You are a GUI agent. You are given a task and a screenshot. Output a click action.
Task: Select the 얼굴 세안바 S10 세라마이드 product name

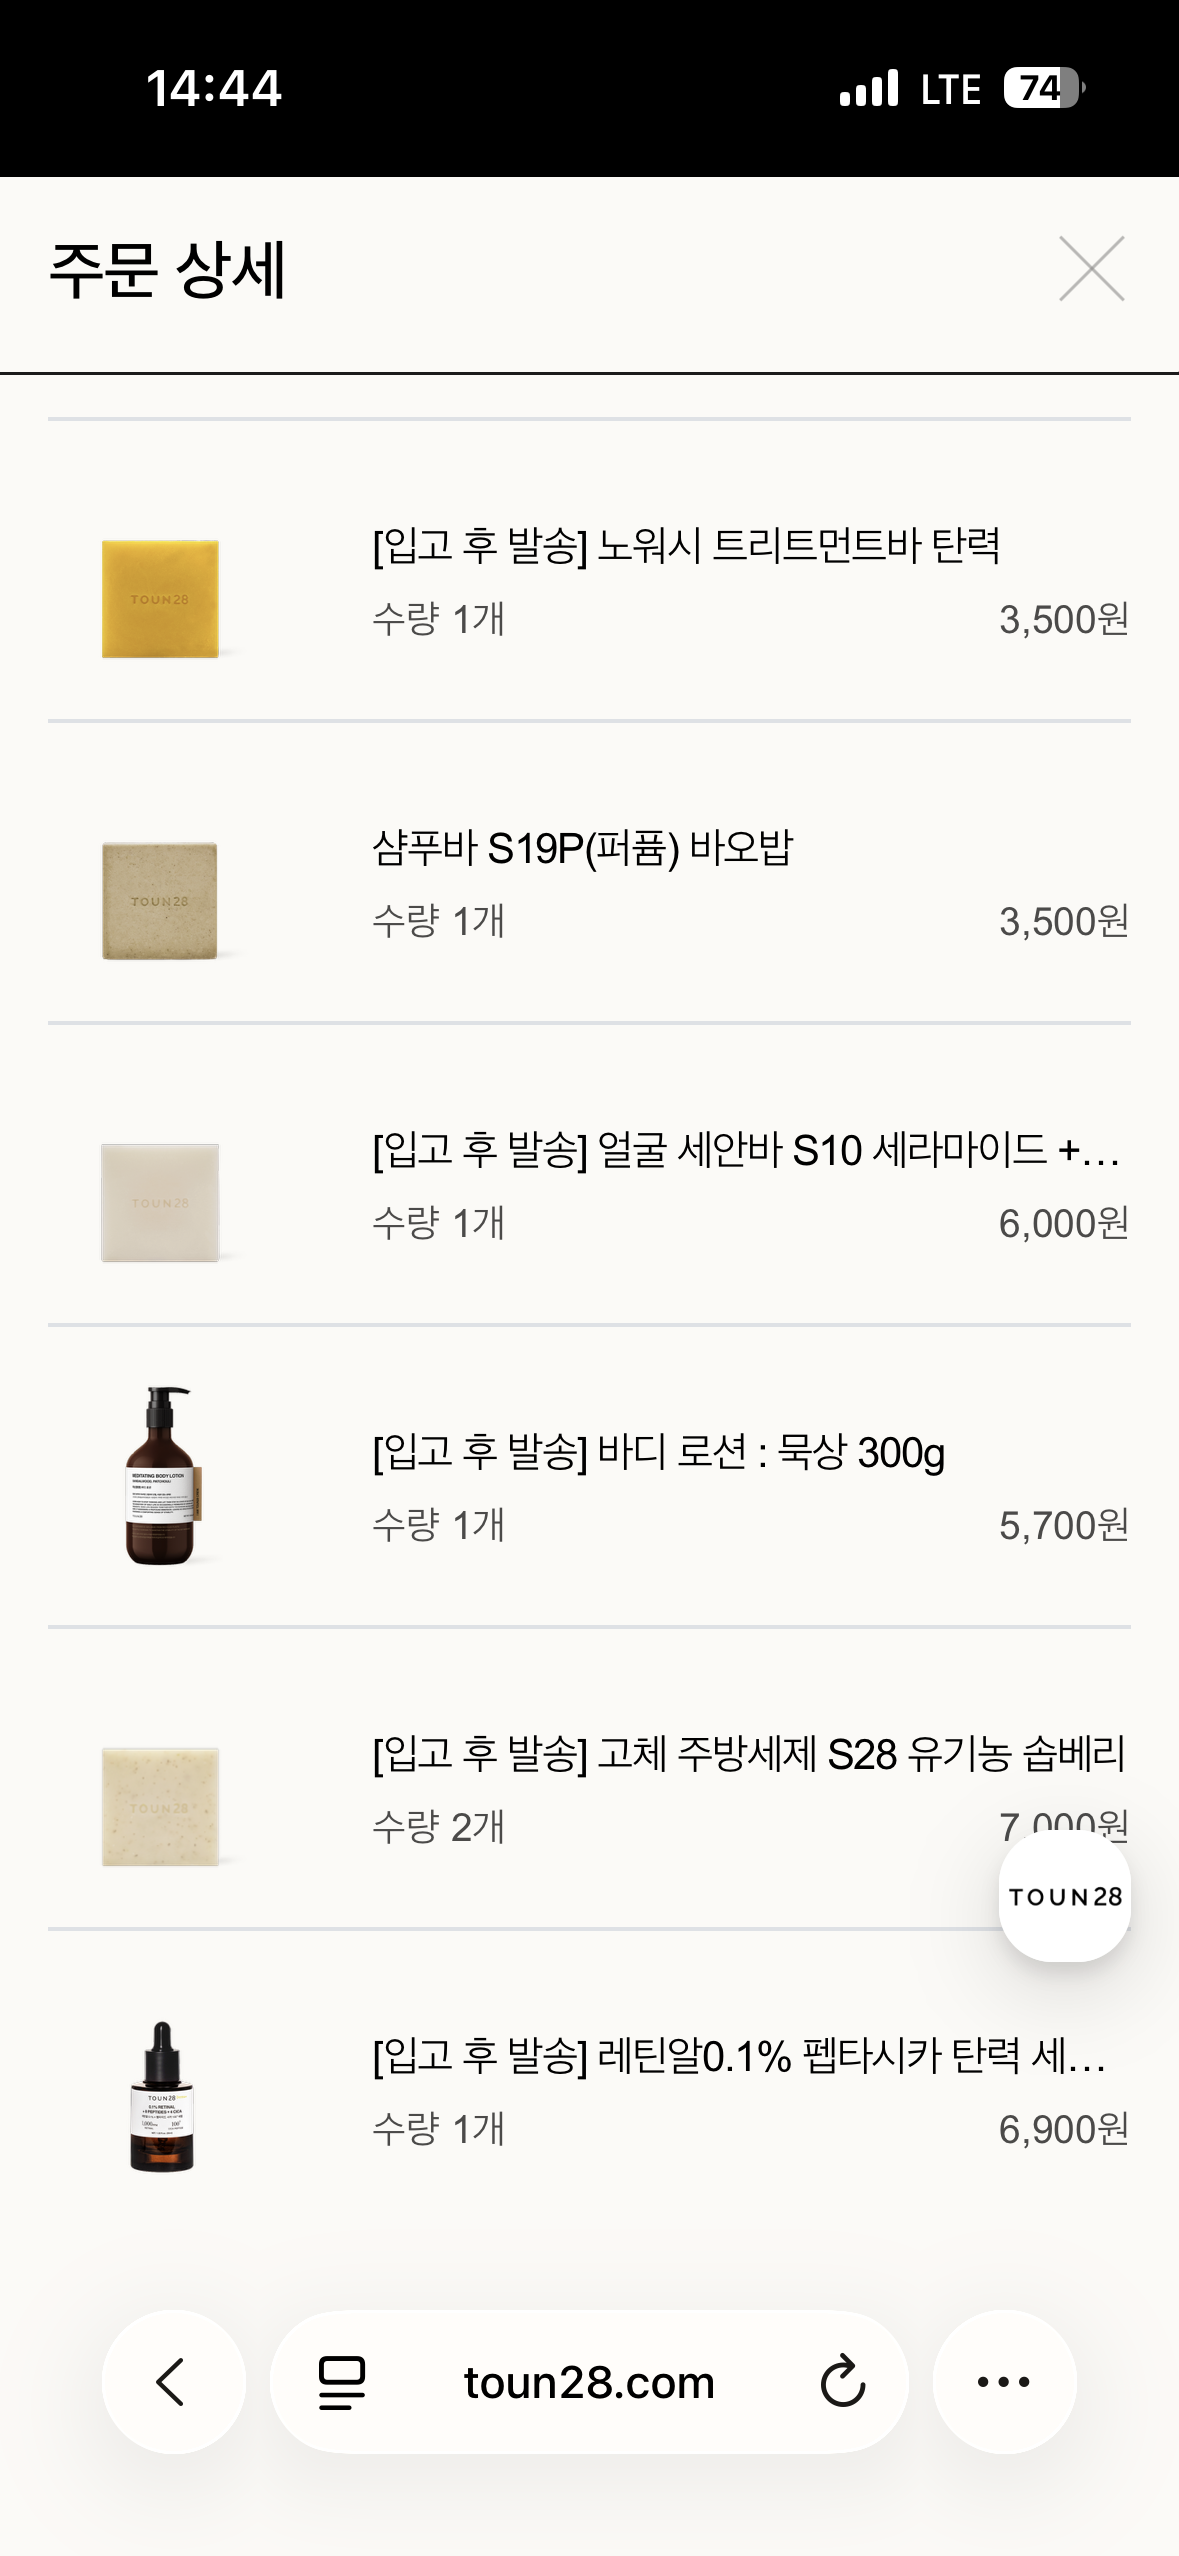pos(746,1150)
